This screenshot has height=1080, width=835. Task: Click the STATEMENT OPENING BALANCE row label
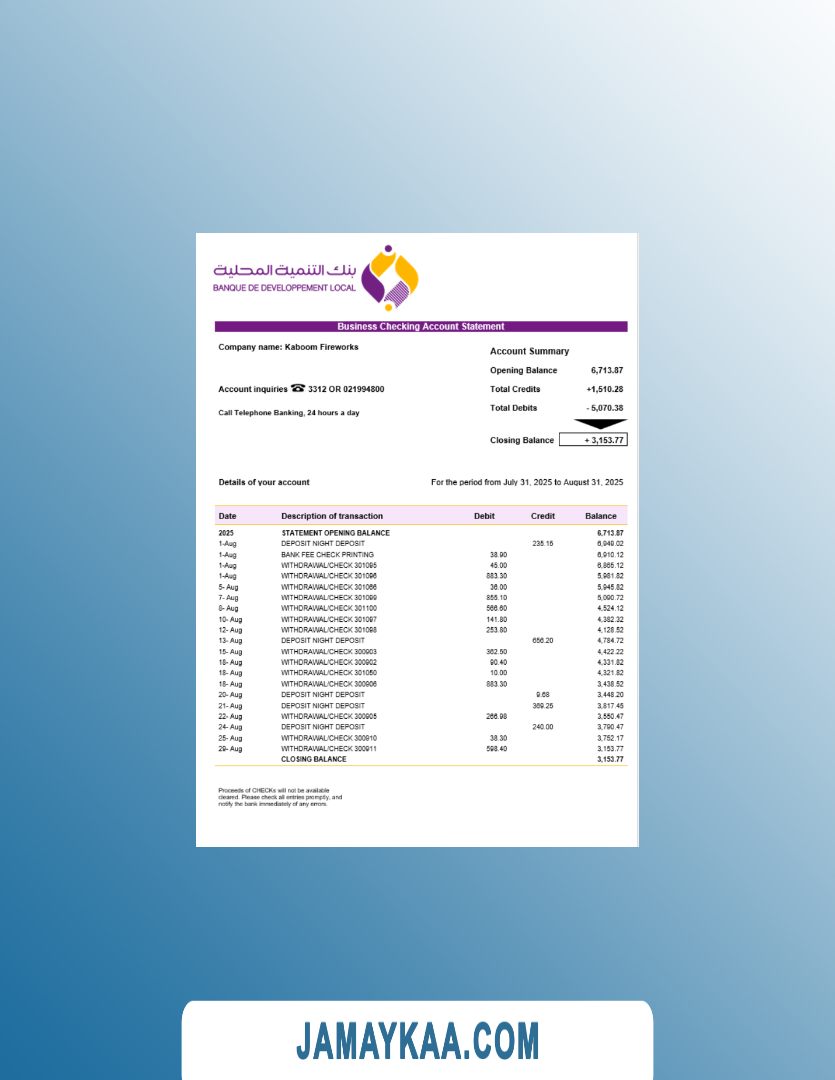[x=335, y=533]
